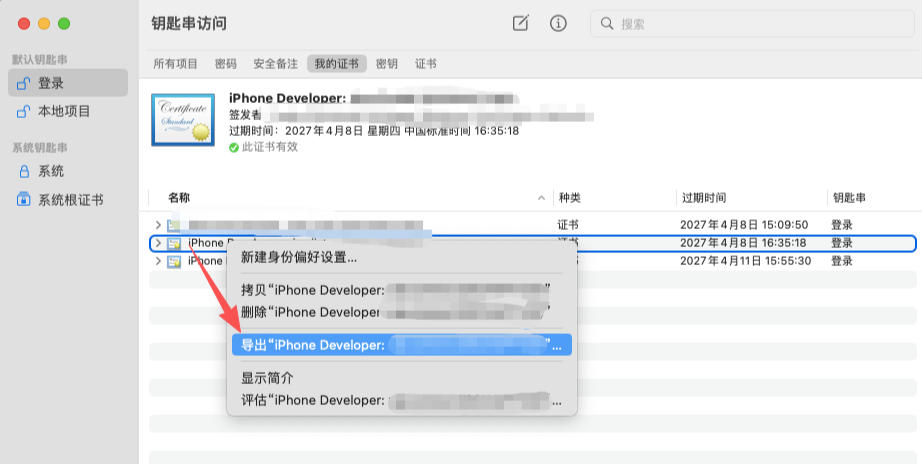This screenshot has height=464, width=922.
Task: Expand the first certificate row chevron
Action: point(158,225)
